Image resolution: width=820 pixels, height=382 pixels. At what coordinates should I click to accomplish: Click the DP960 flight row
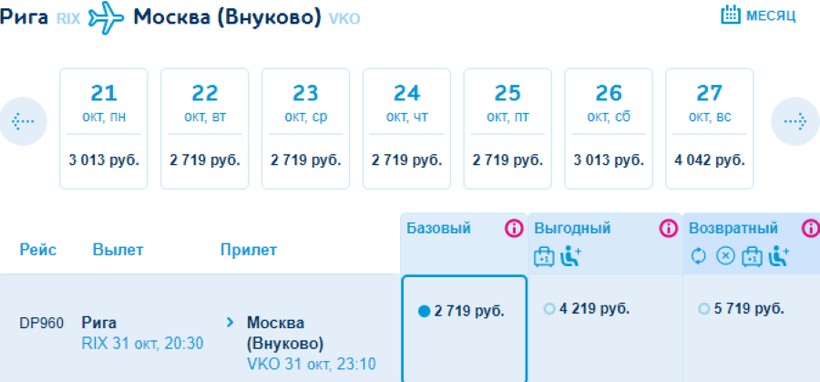coord(200,328)
